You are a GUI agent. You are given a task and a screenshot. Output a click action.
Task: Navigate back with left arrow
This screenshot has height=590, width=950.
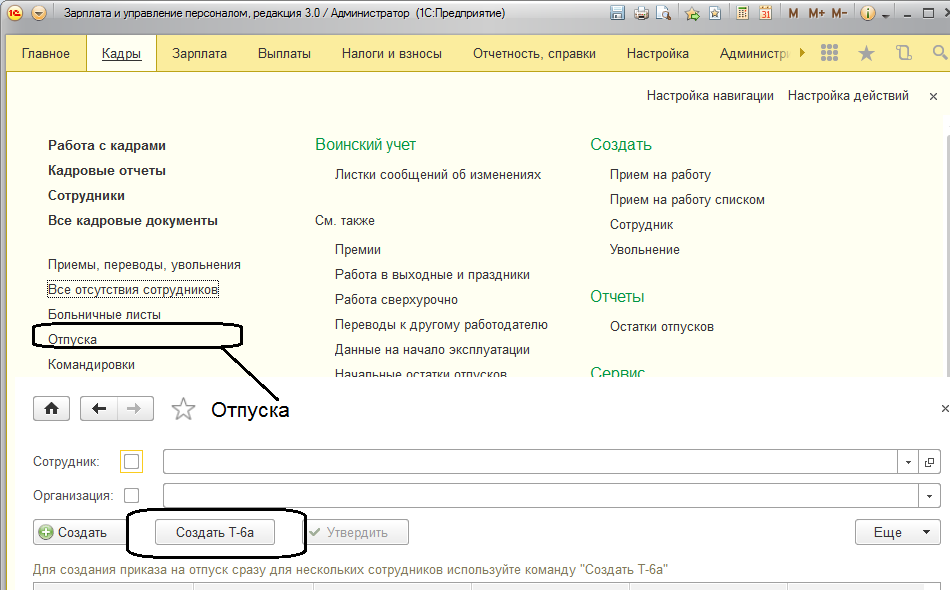pos(99,409)
